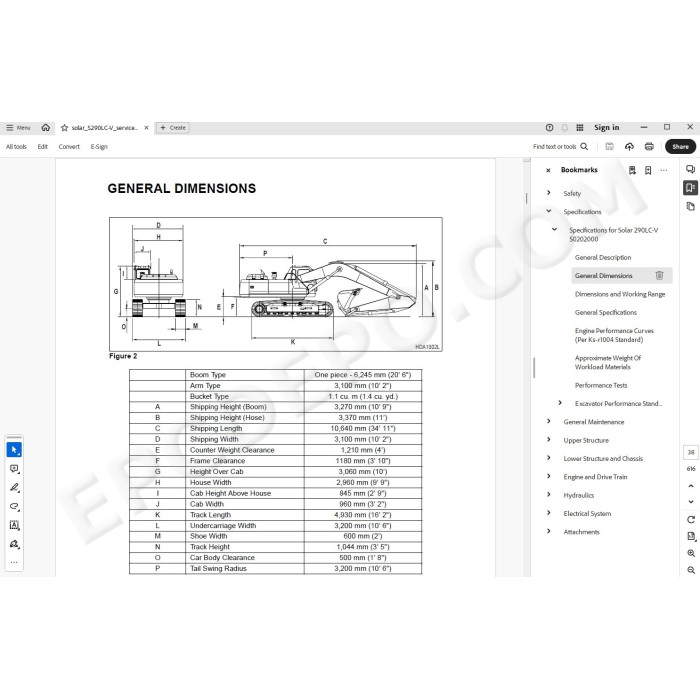Open the General Specifications bookmark
This screenshot has height=700, width=700.
click(605, 312)
